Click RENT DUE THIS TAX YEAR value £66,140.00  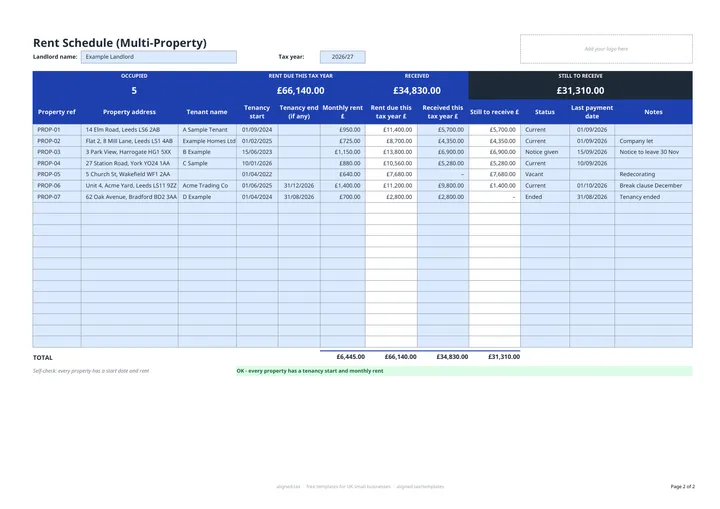point(300,91)
